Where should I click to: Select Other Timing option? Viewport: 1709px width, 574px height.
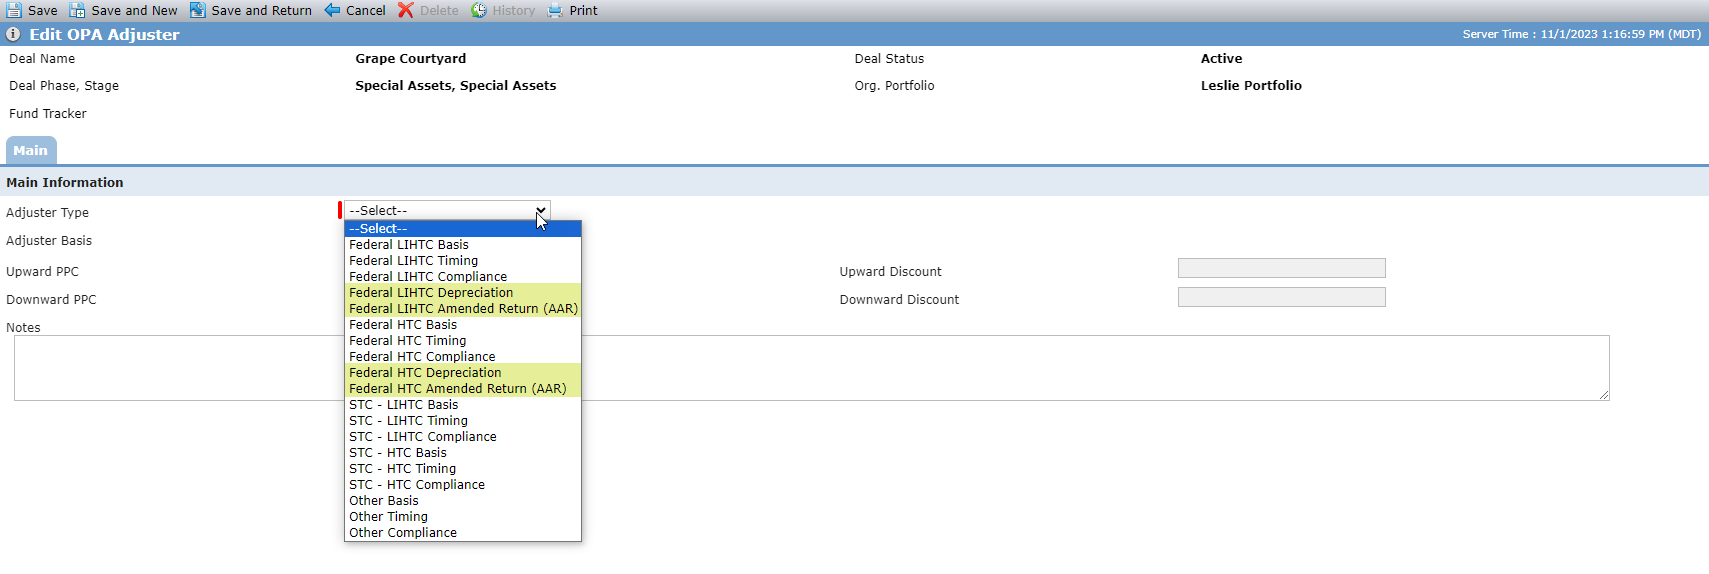point(463,517)
